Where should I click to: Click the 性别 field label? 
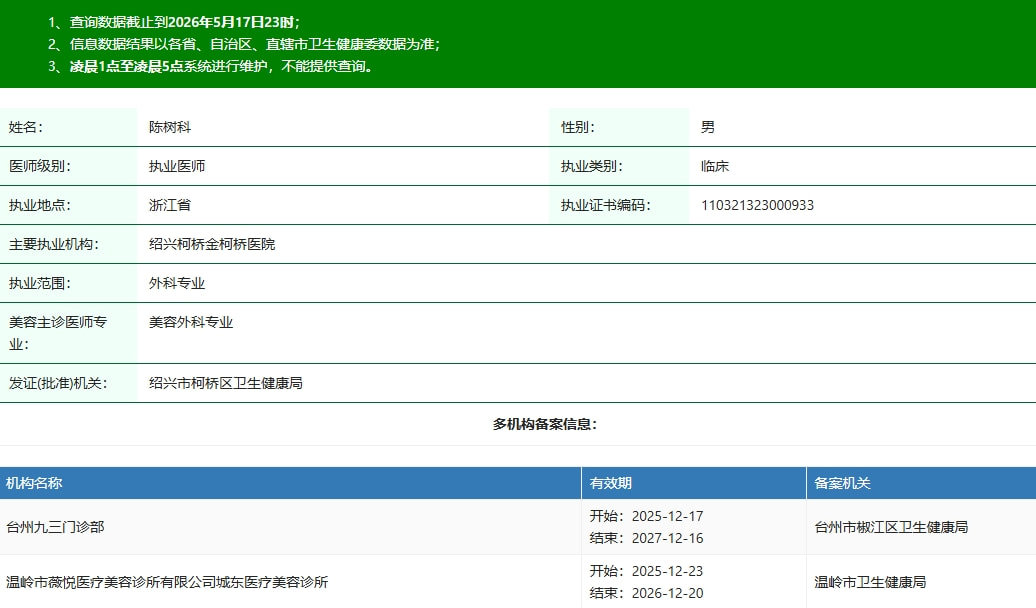click(x=578, y=127)
